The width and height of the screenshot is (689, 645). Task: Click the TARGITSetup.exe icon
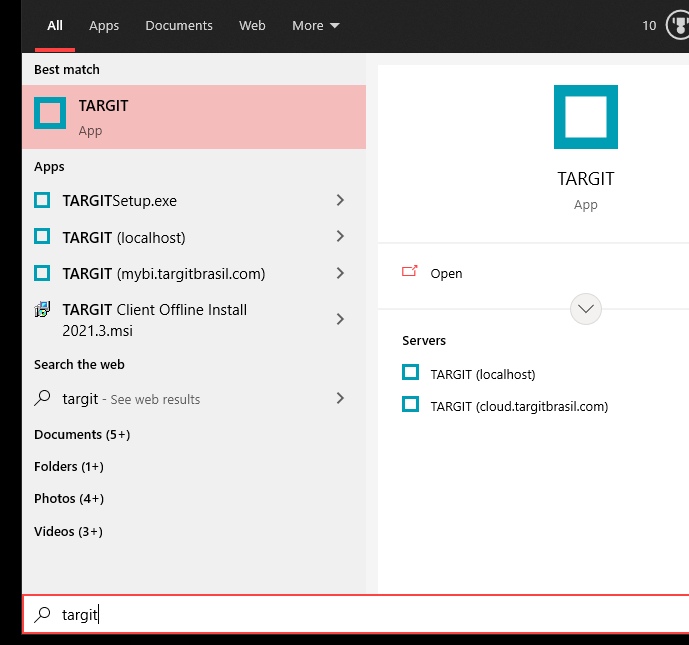[42, 200]
